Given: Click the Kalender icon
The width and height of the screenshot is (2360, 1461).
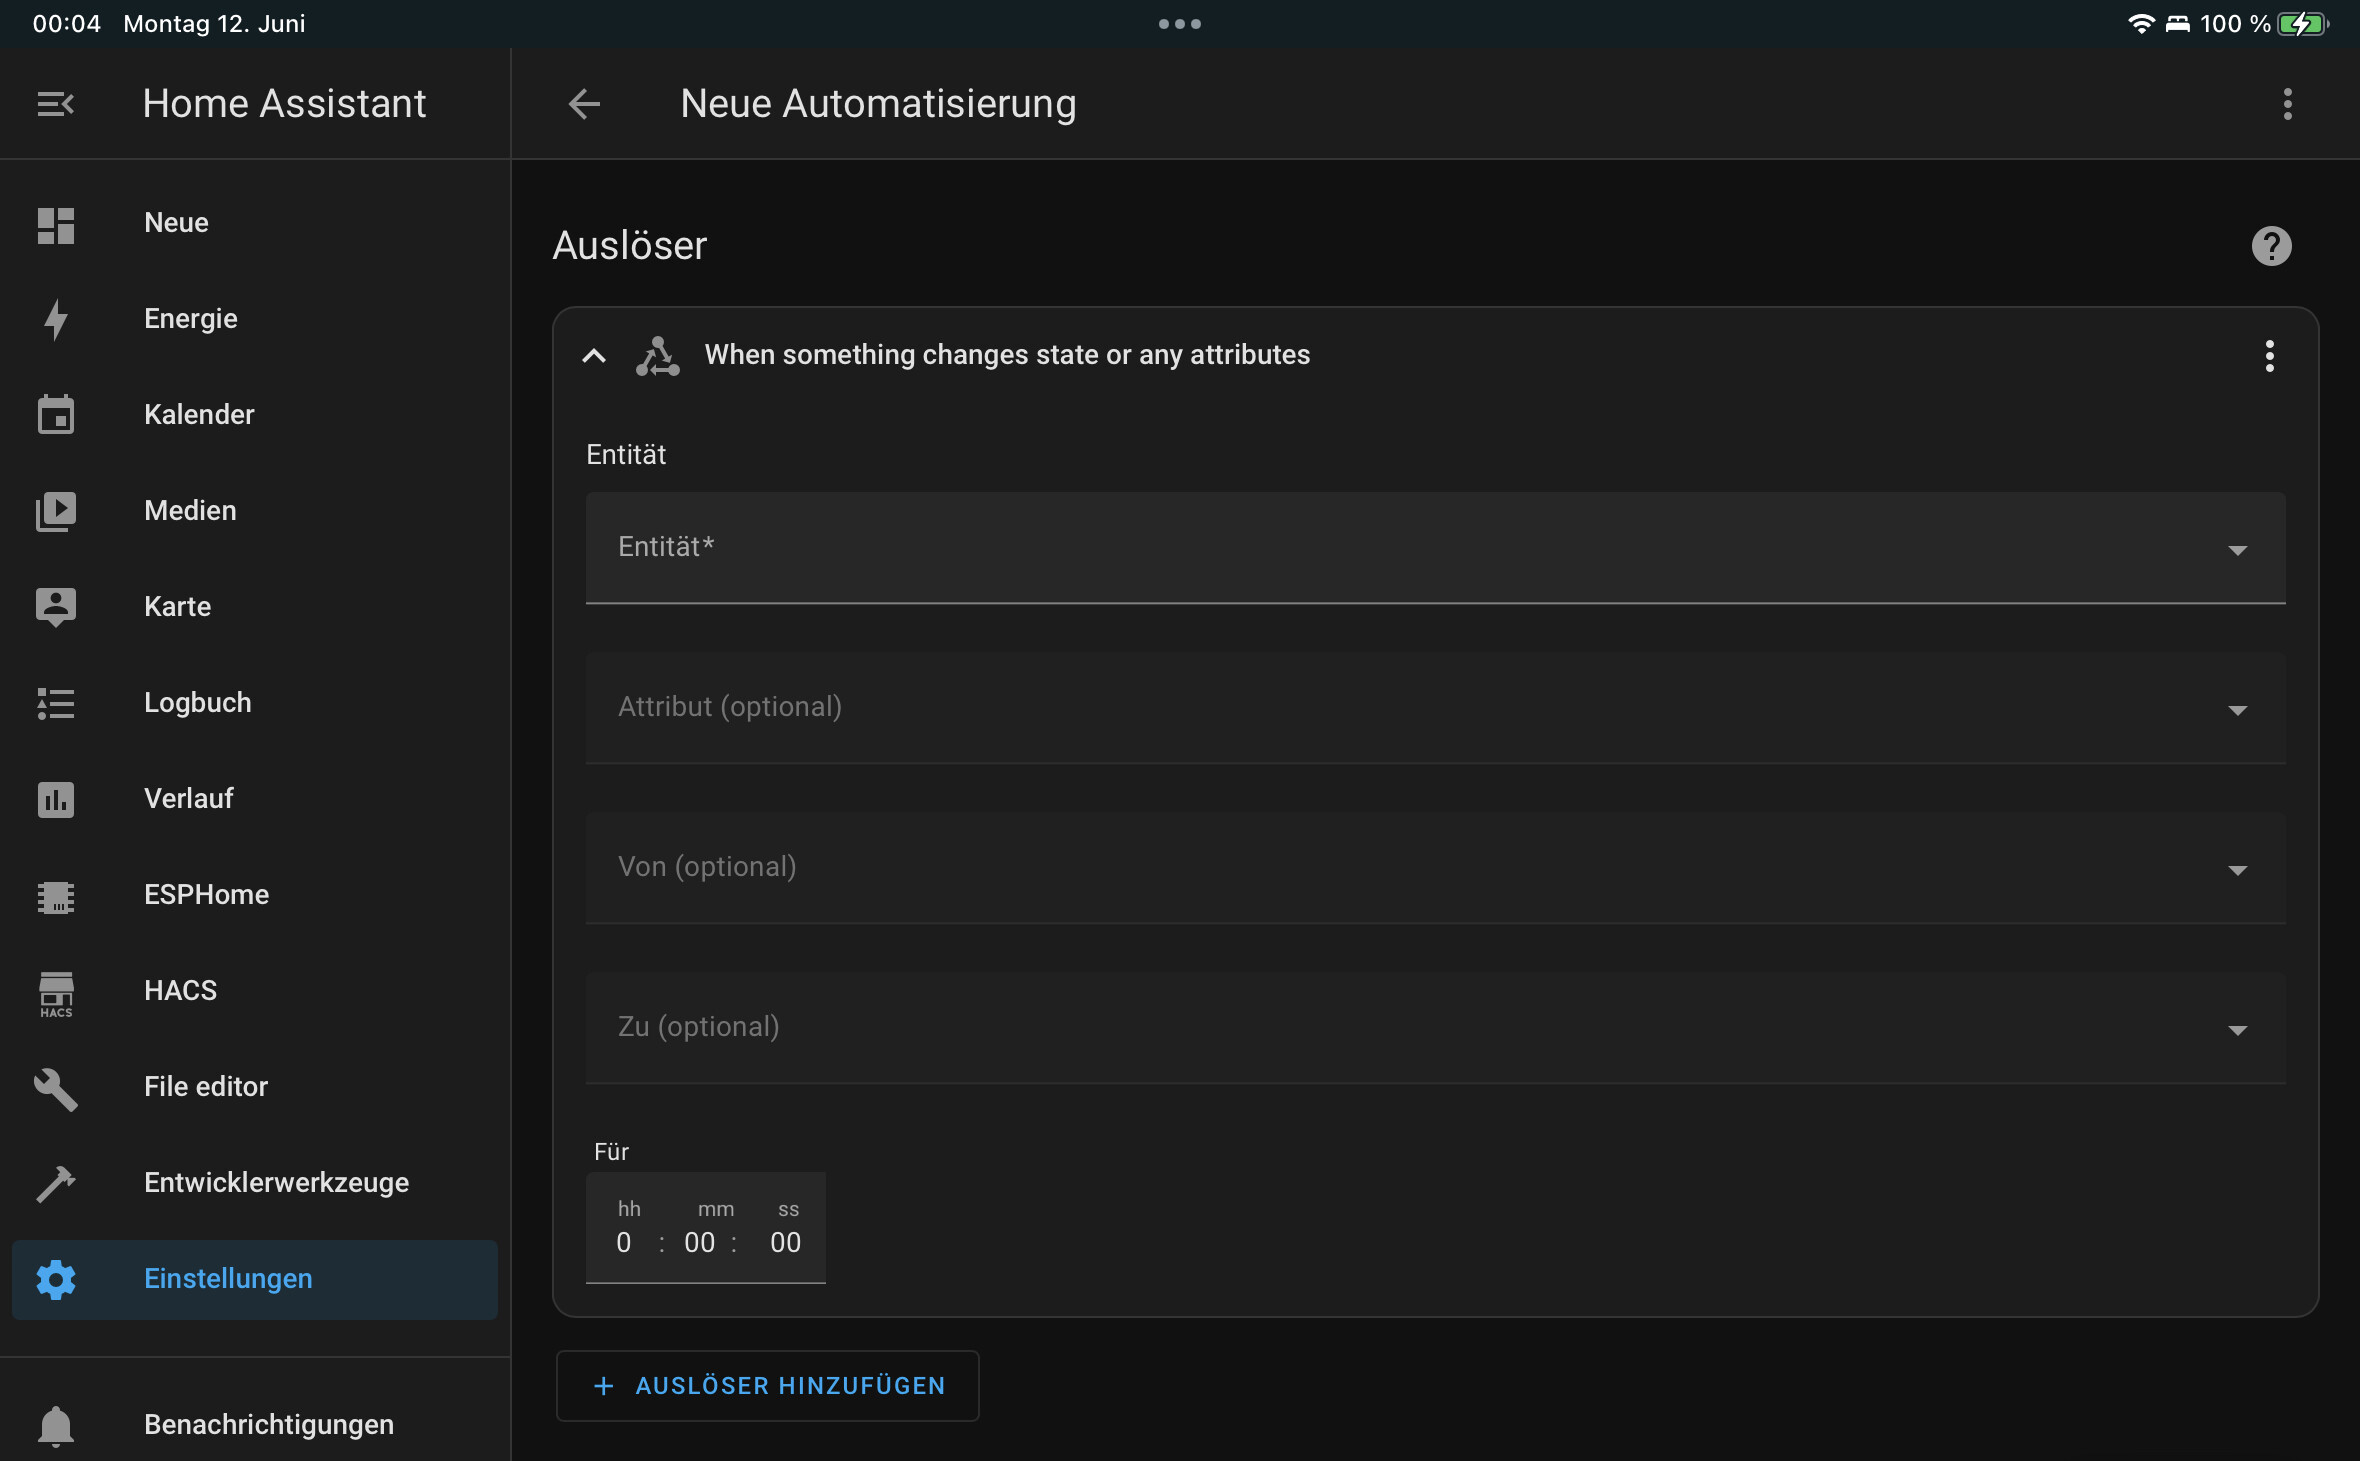Looking at the screenshot, I should point(56,415).
